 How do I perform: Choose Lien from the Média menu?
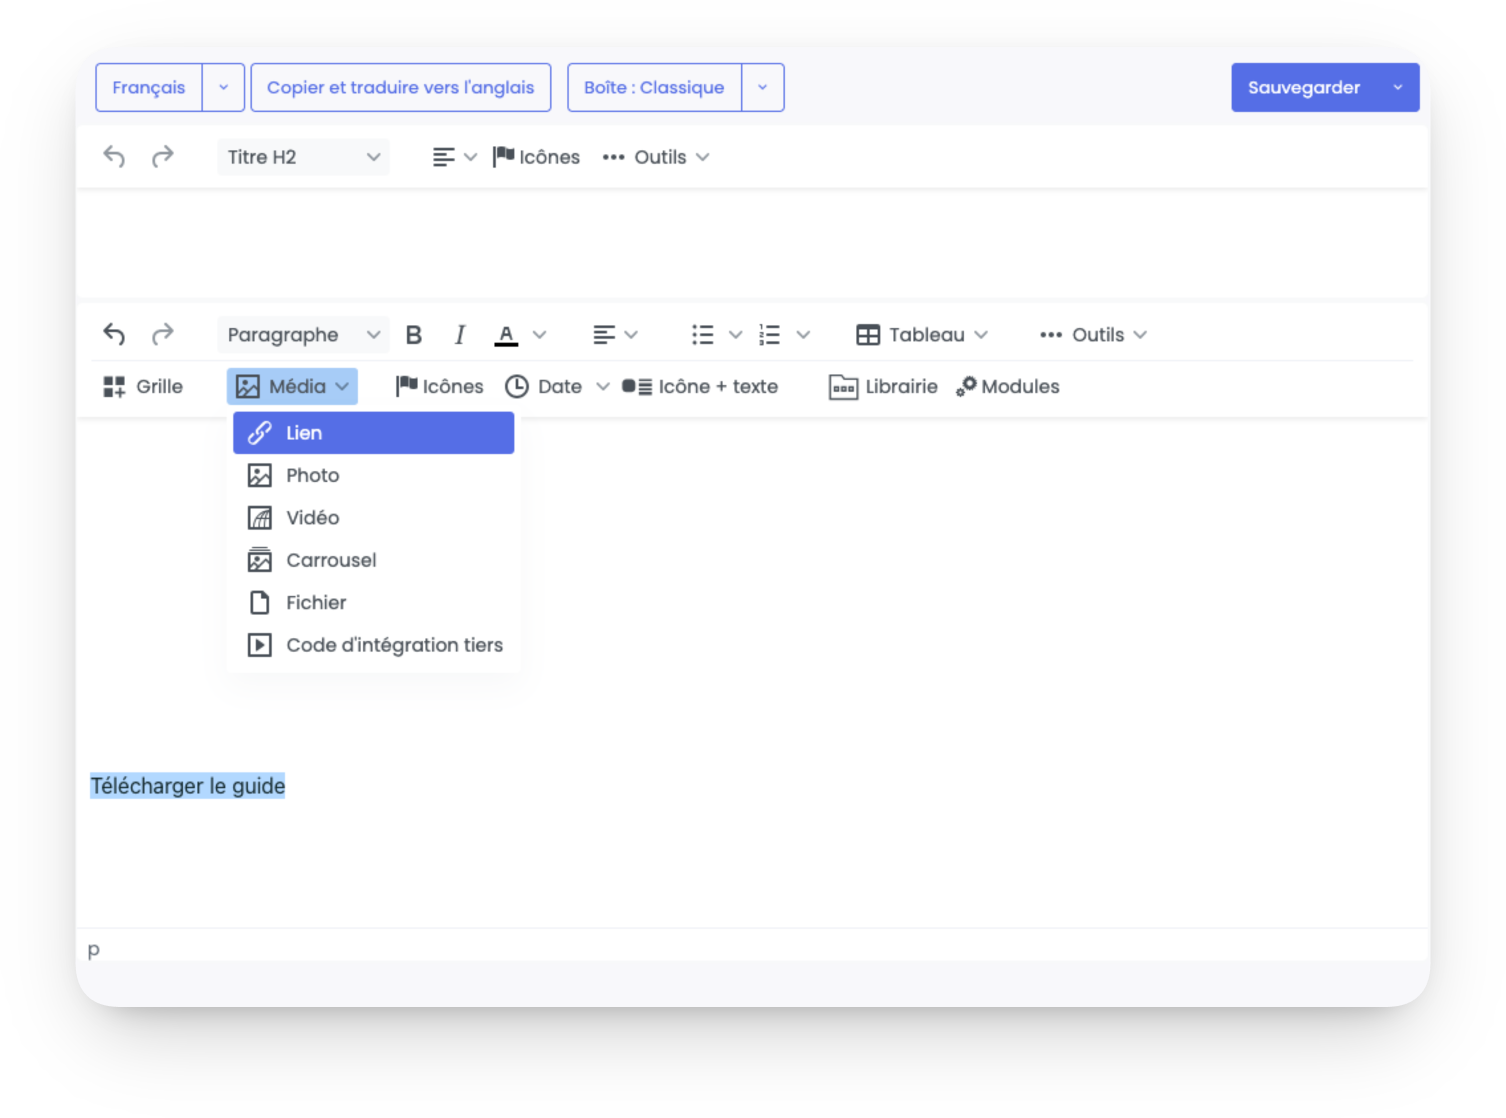(x=374, y=433)
